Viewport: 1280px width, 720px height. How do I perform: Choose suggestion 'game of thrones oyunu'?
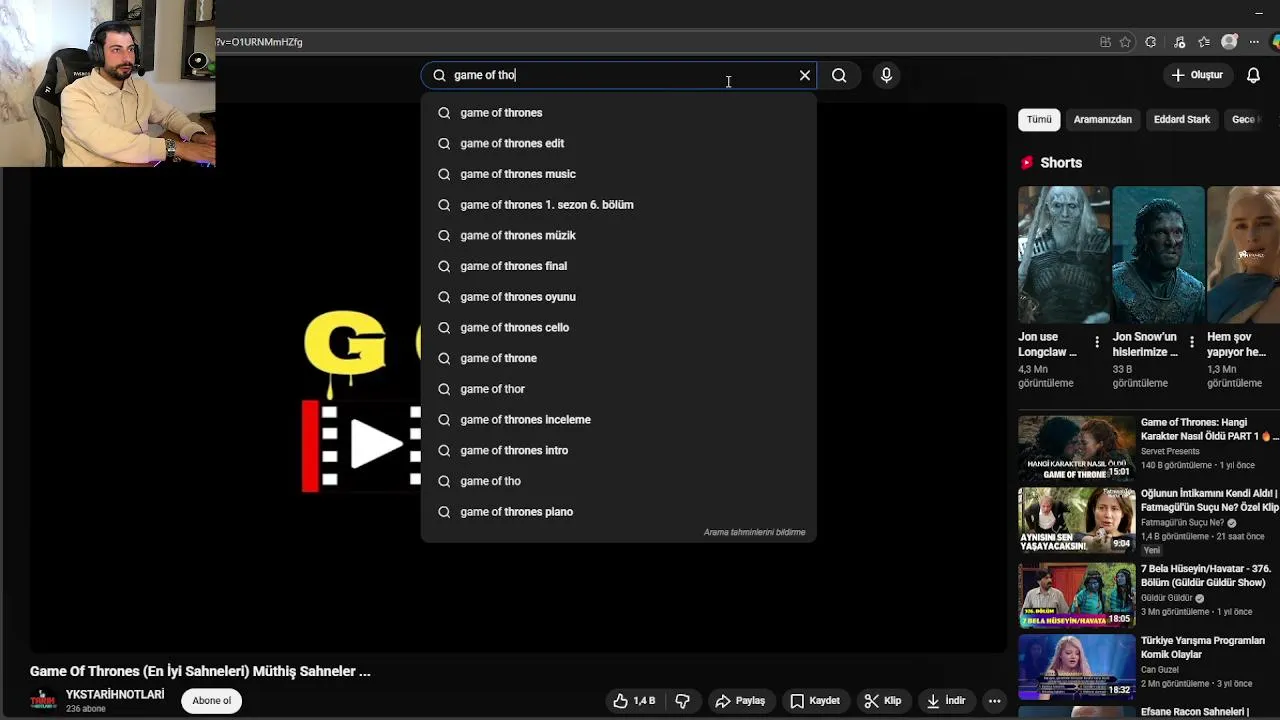coord(619,297)
